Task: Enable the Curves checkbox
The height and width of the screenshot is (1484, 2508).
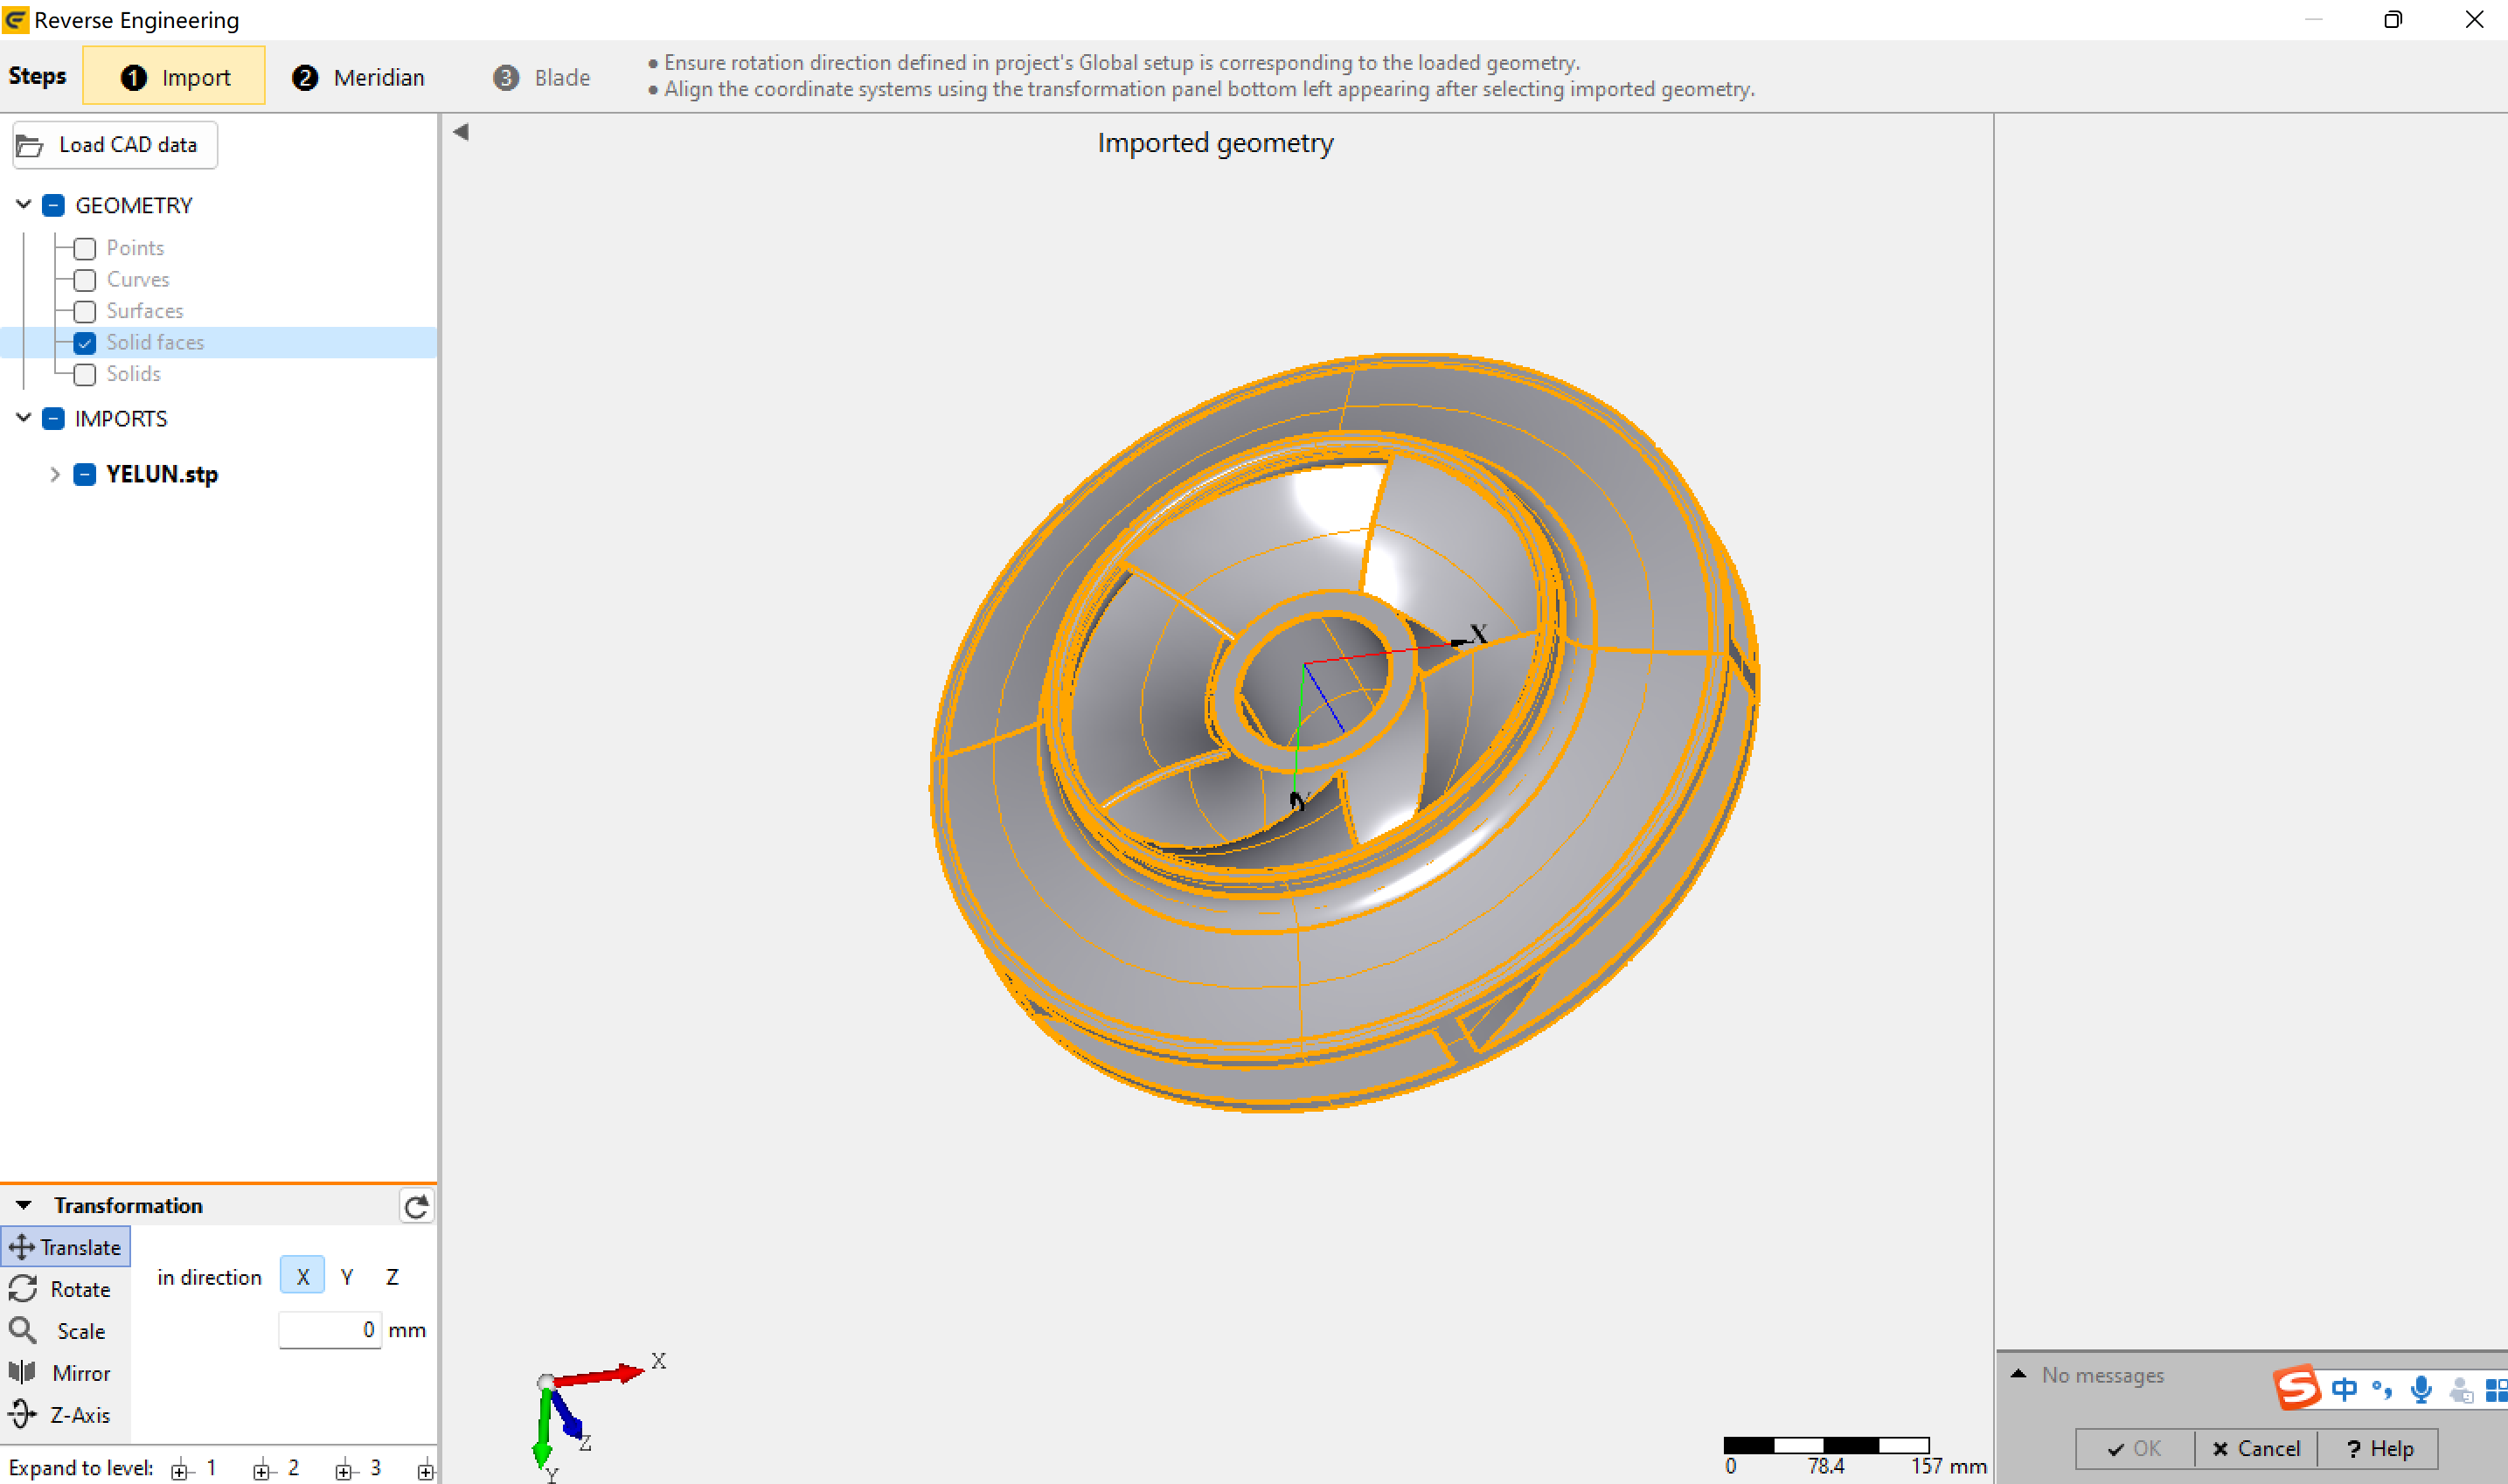Action: (85, 280)
